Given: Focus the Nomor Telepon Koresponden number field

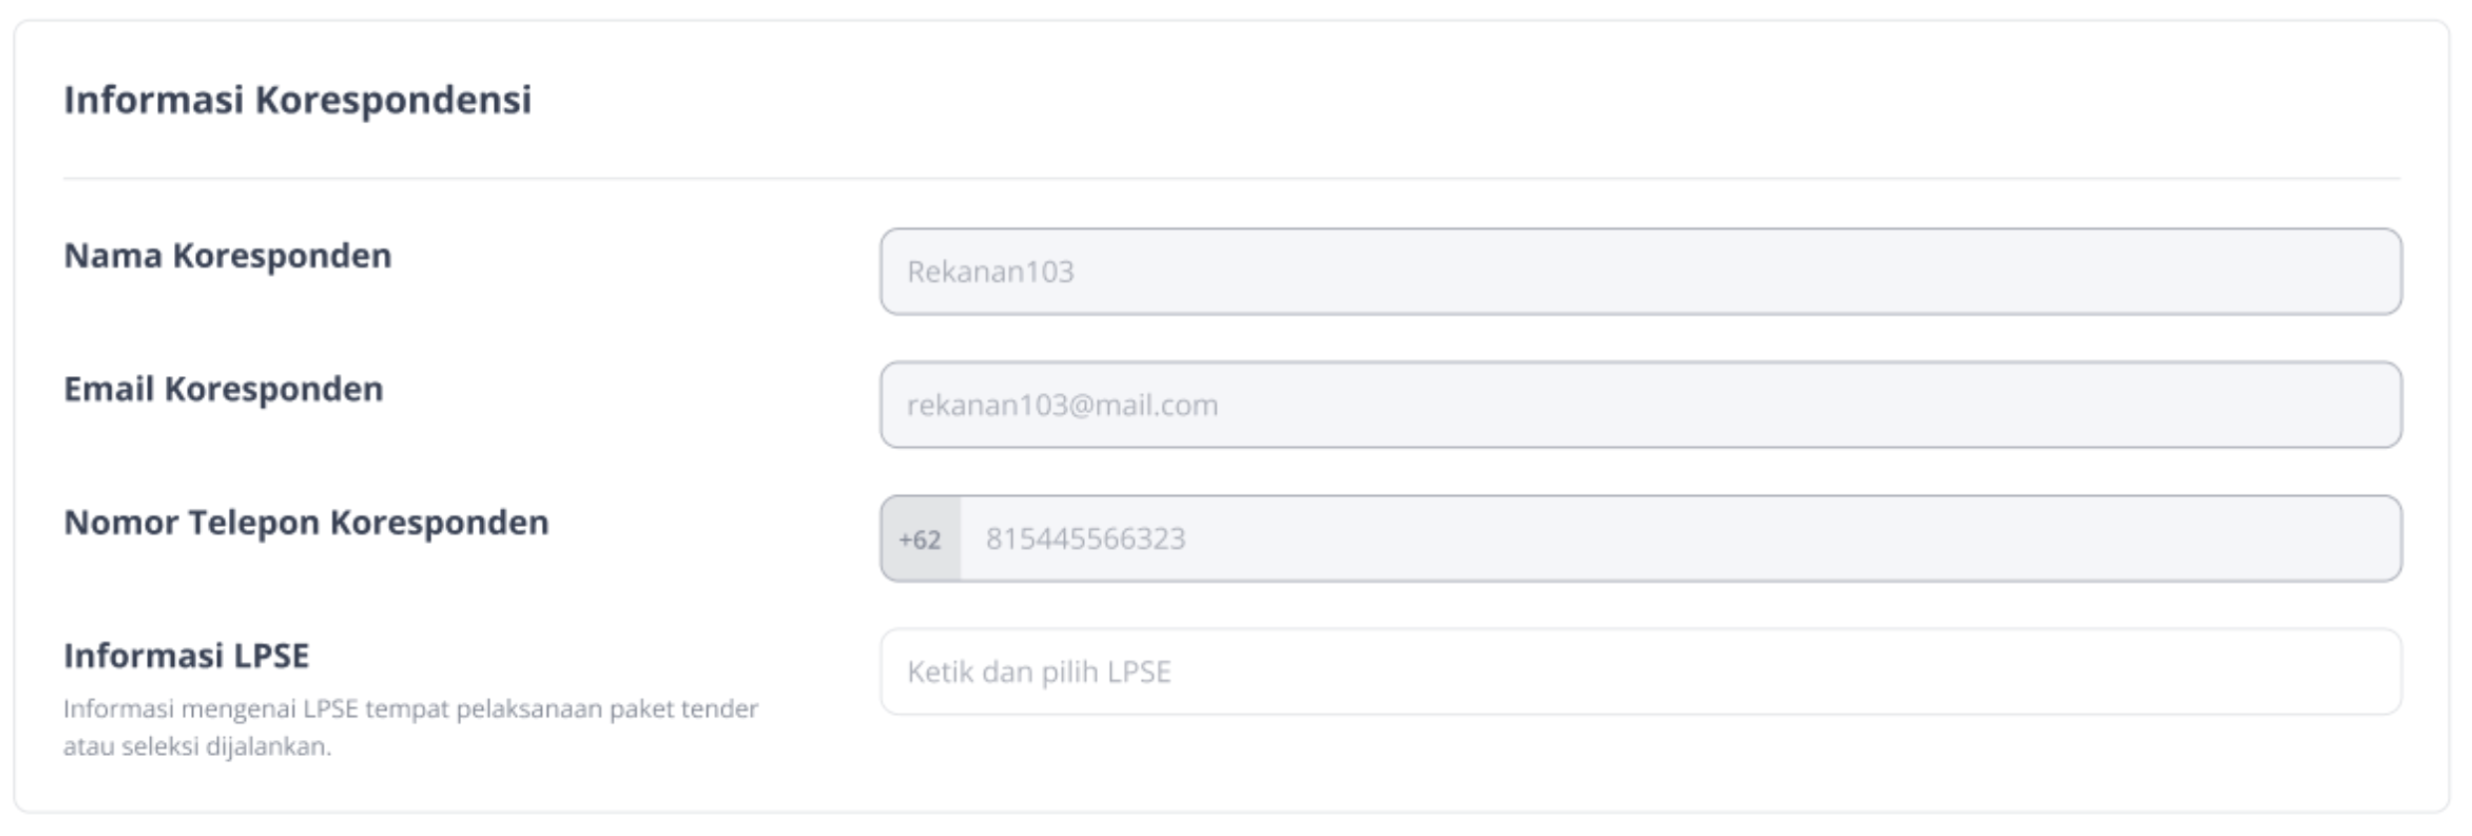Looking at the screenshot, I should click(x=1680, y=538).
